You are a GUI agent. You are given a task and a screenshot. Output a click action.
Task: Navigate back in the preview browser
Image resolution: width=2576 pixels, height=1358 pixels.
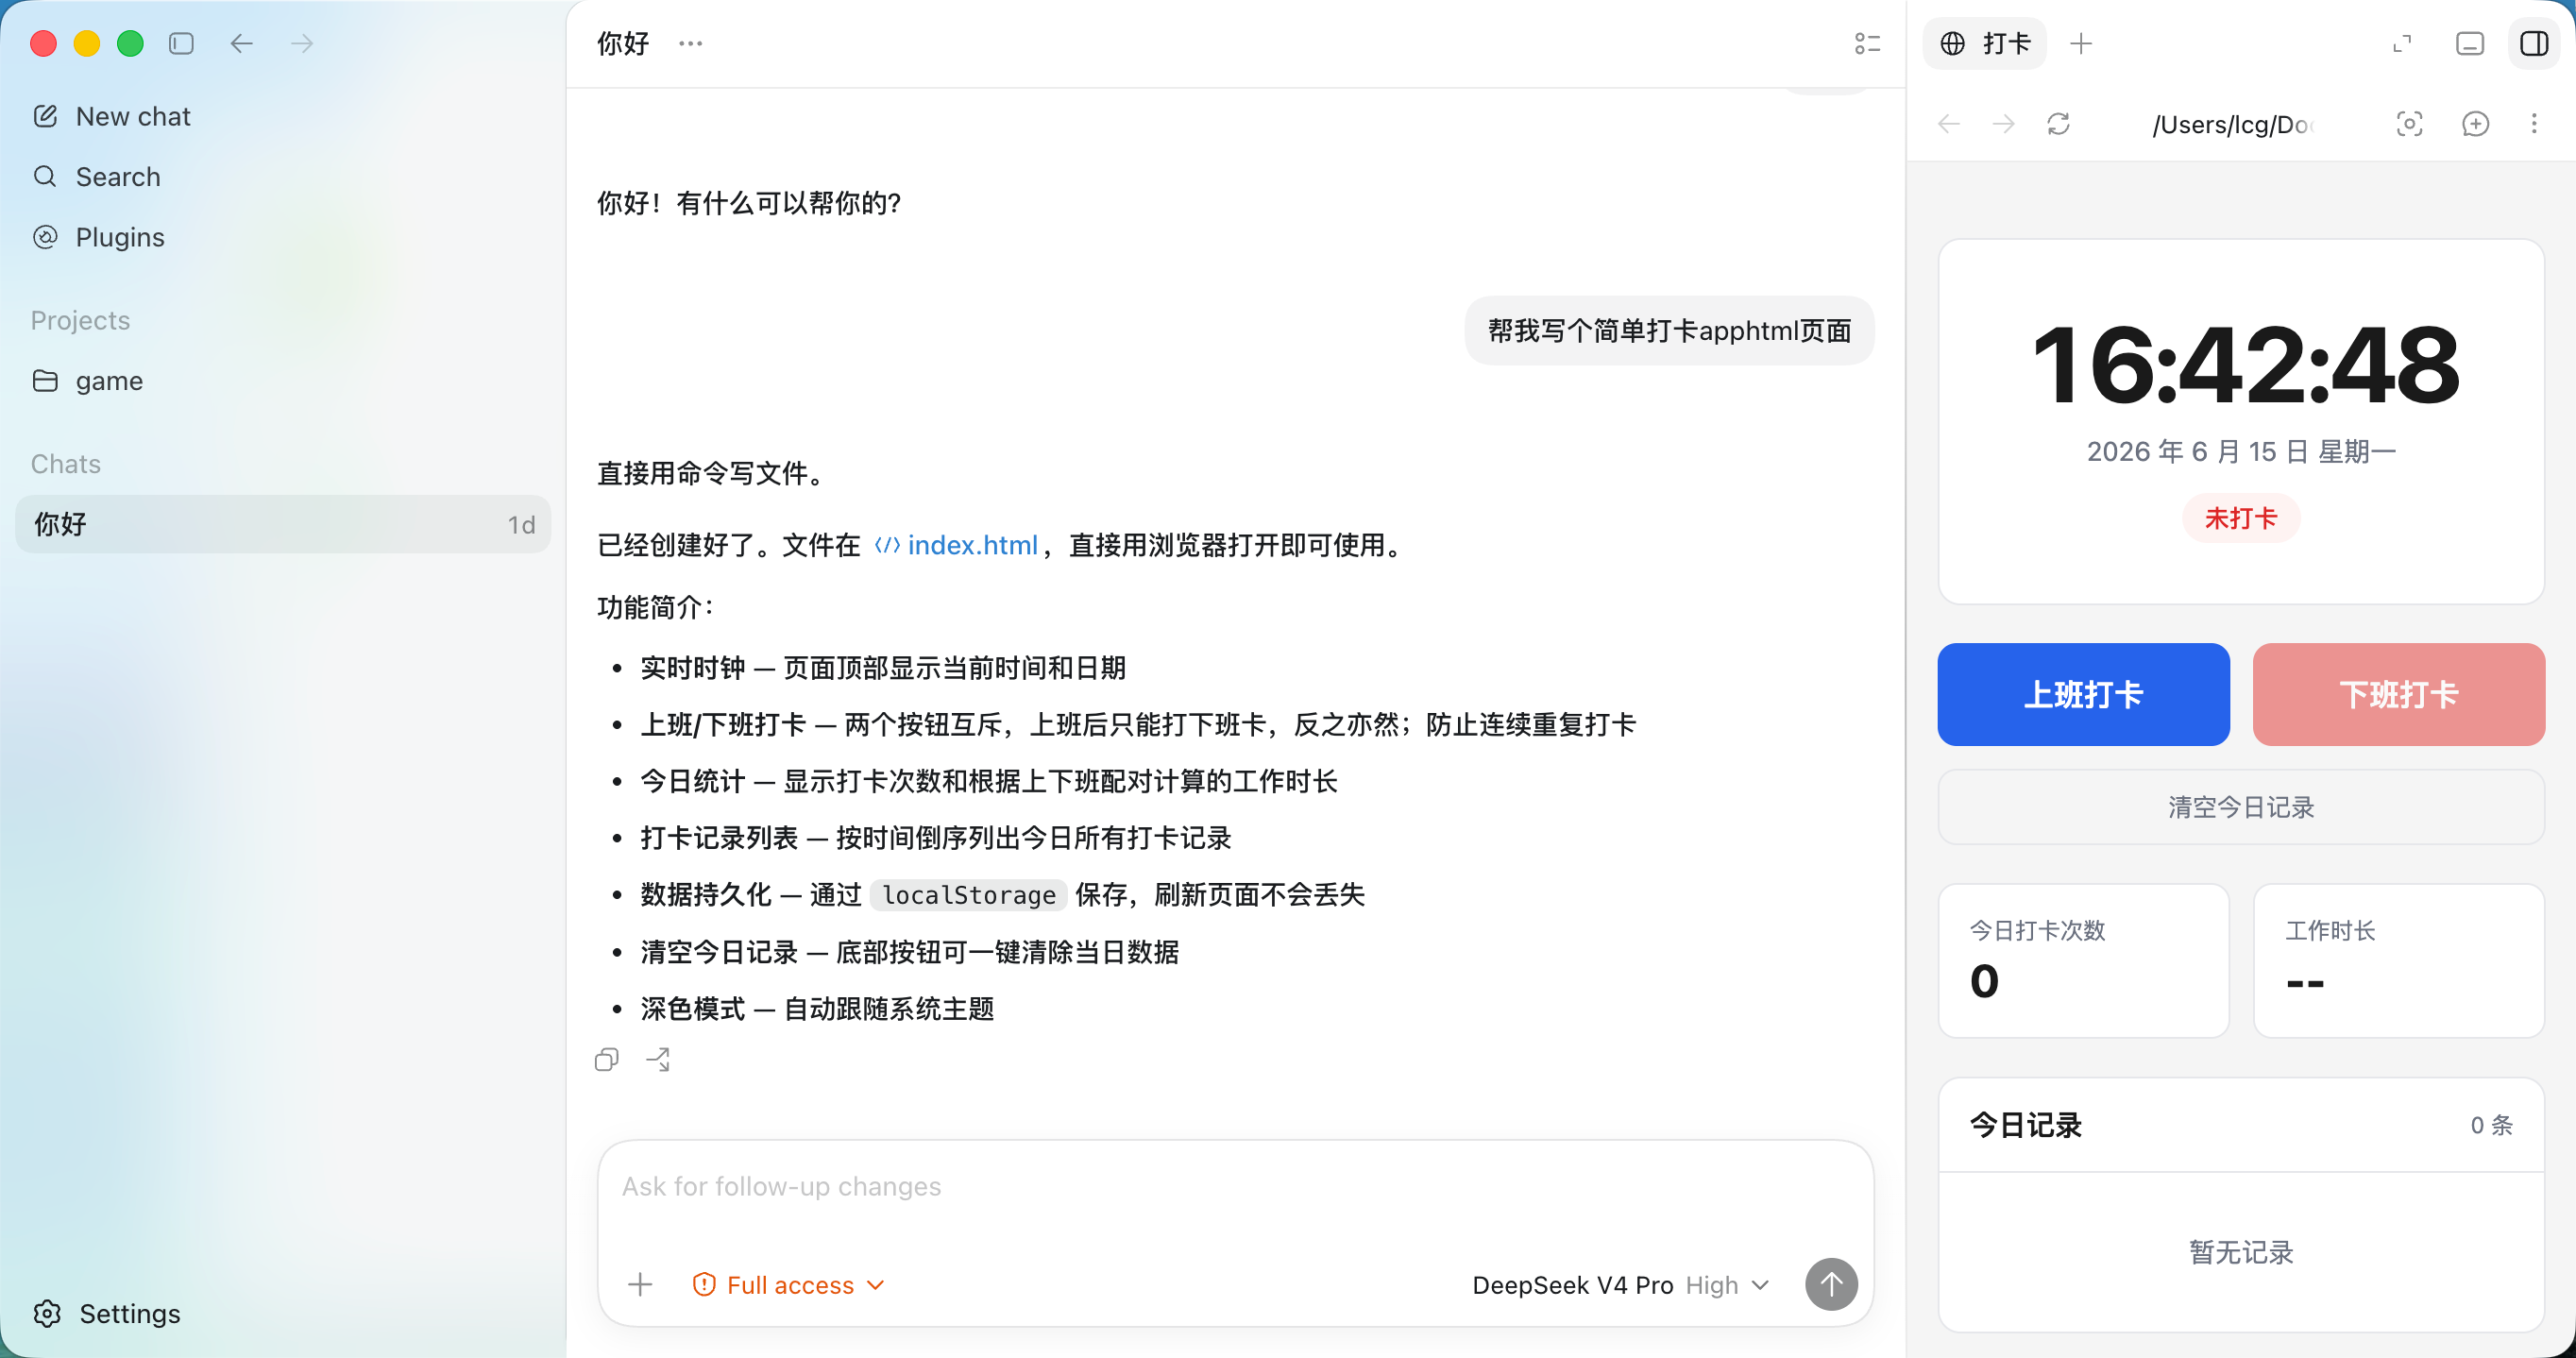(x=1948, y=123)
